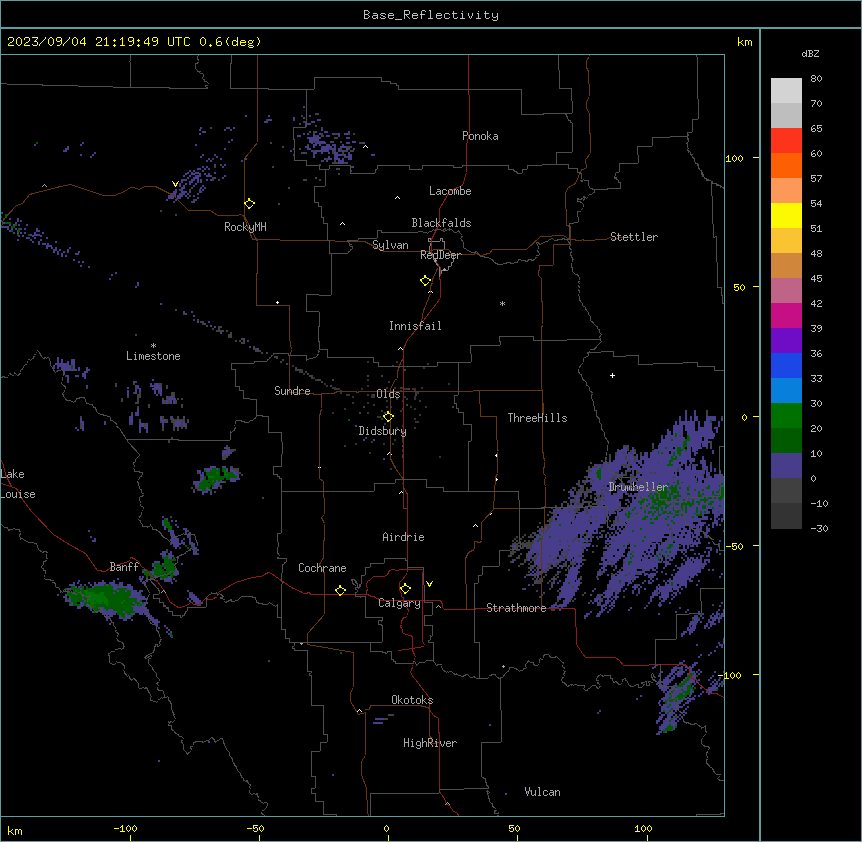The image size is (862, 842).
Task: Pick the red 65 dBZ legend swatch
Action: pos(786,140)
